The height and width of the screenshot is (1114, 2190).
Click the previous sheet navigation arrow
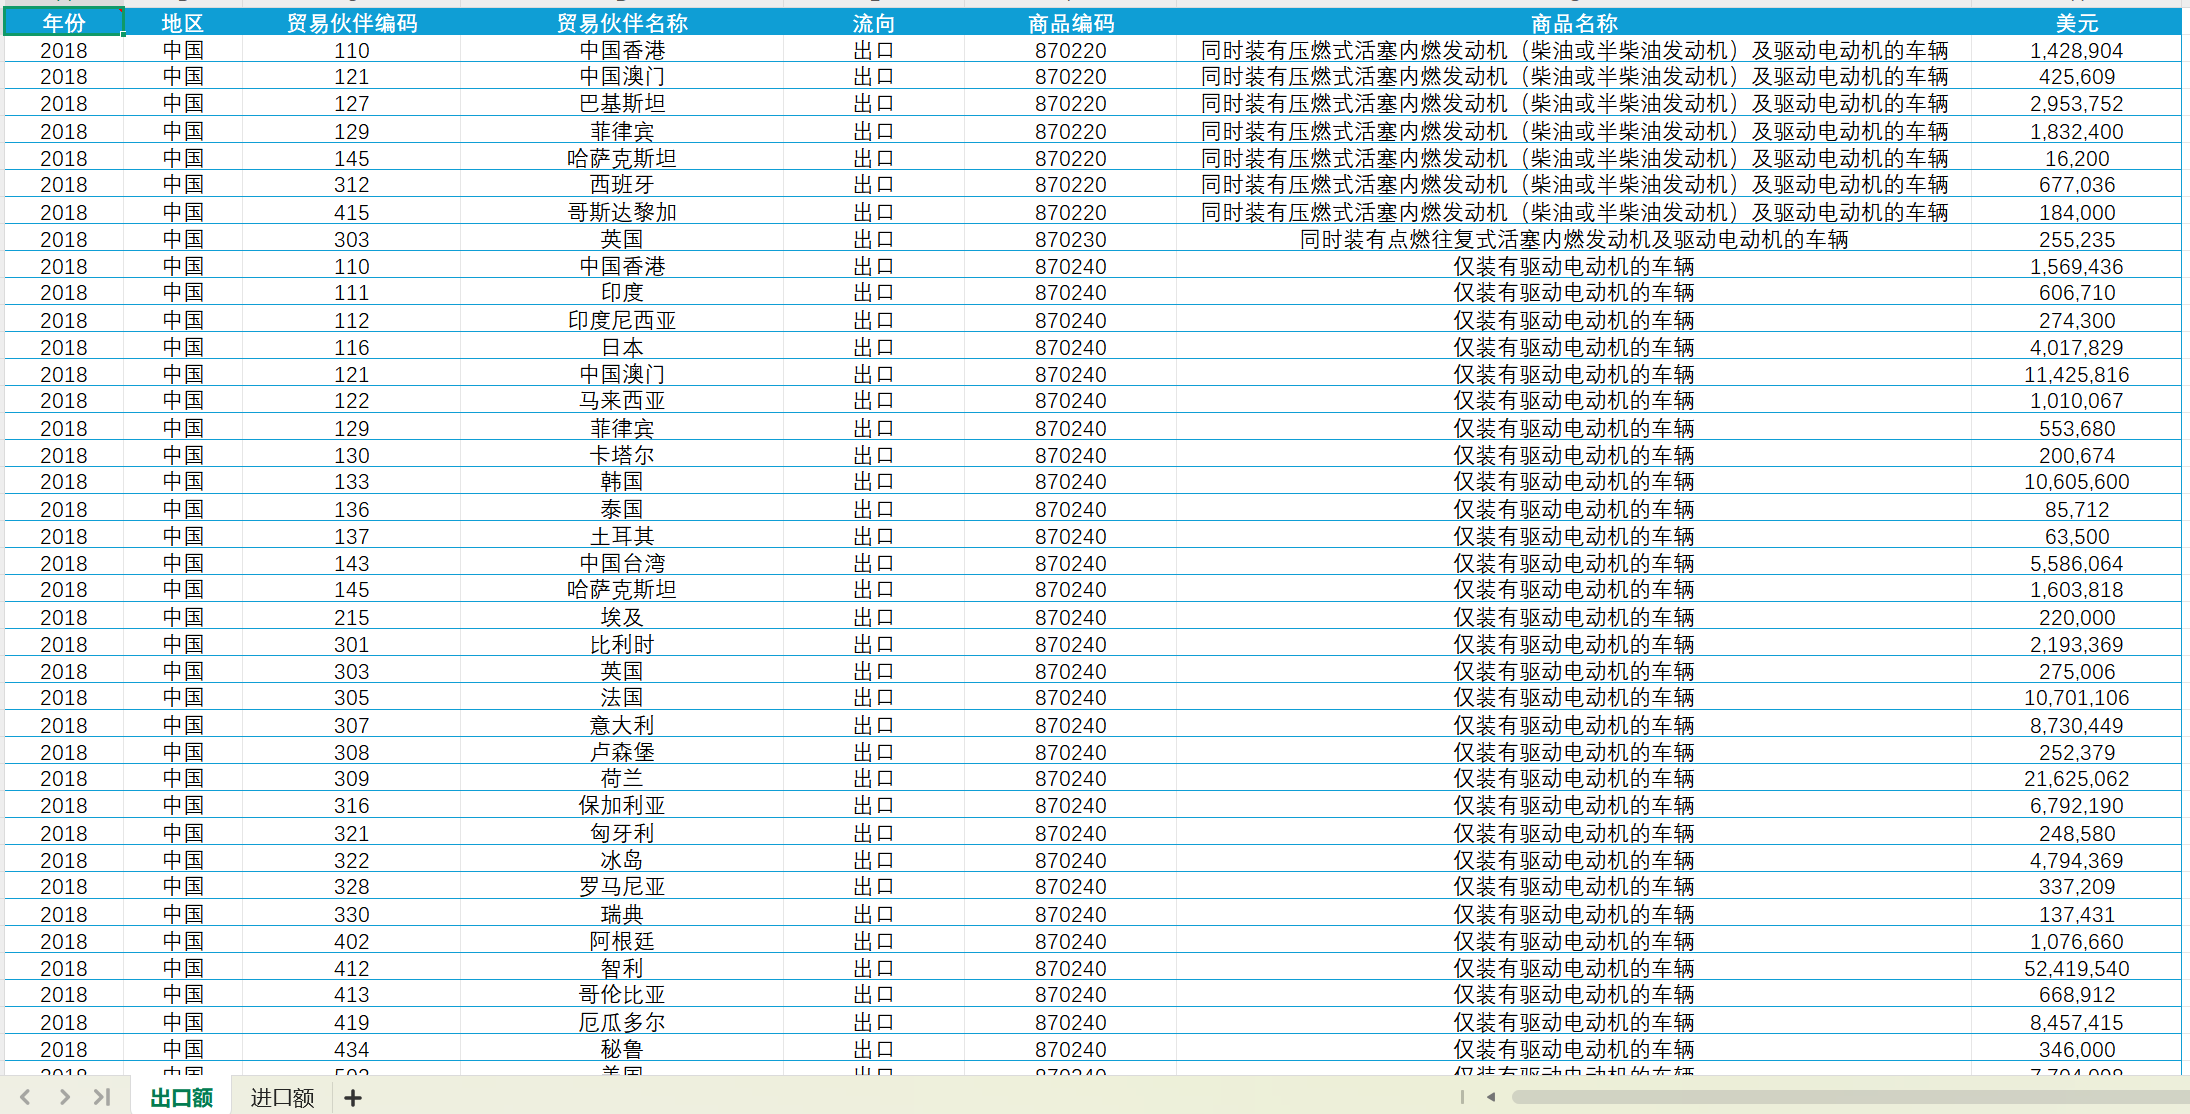click(26, 1097)
